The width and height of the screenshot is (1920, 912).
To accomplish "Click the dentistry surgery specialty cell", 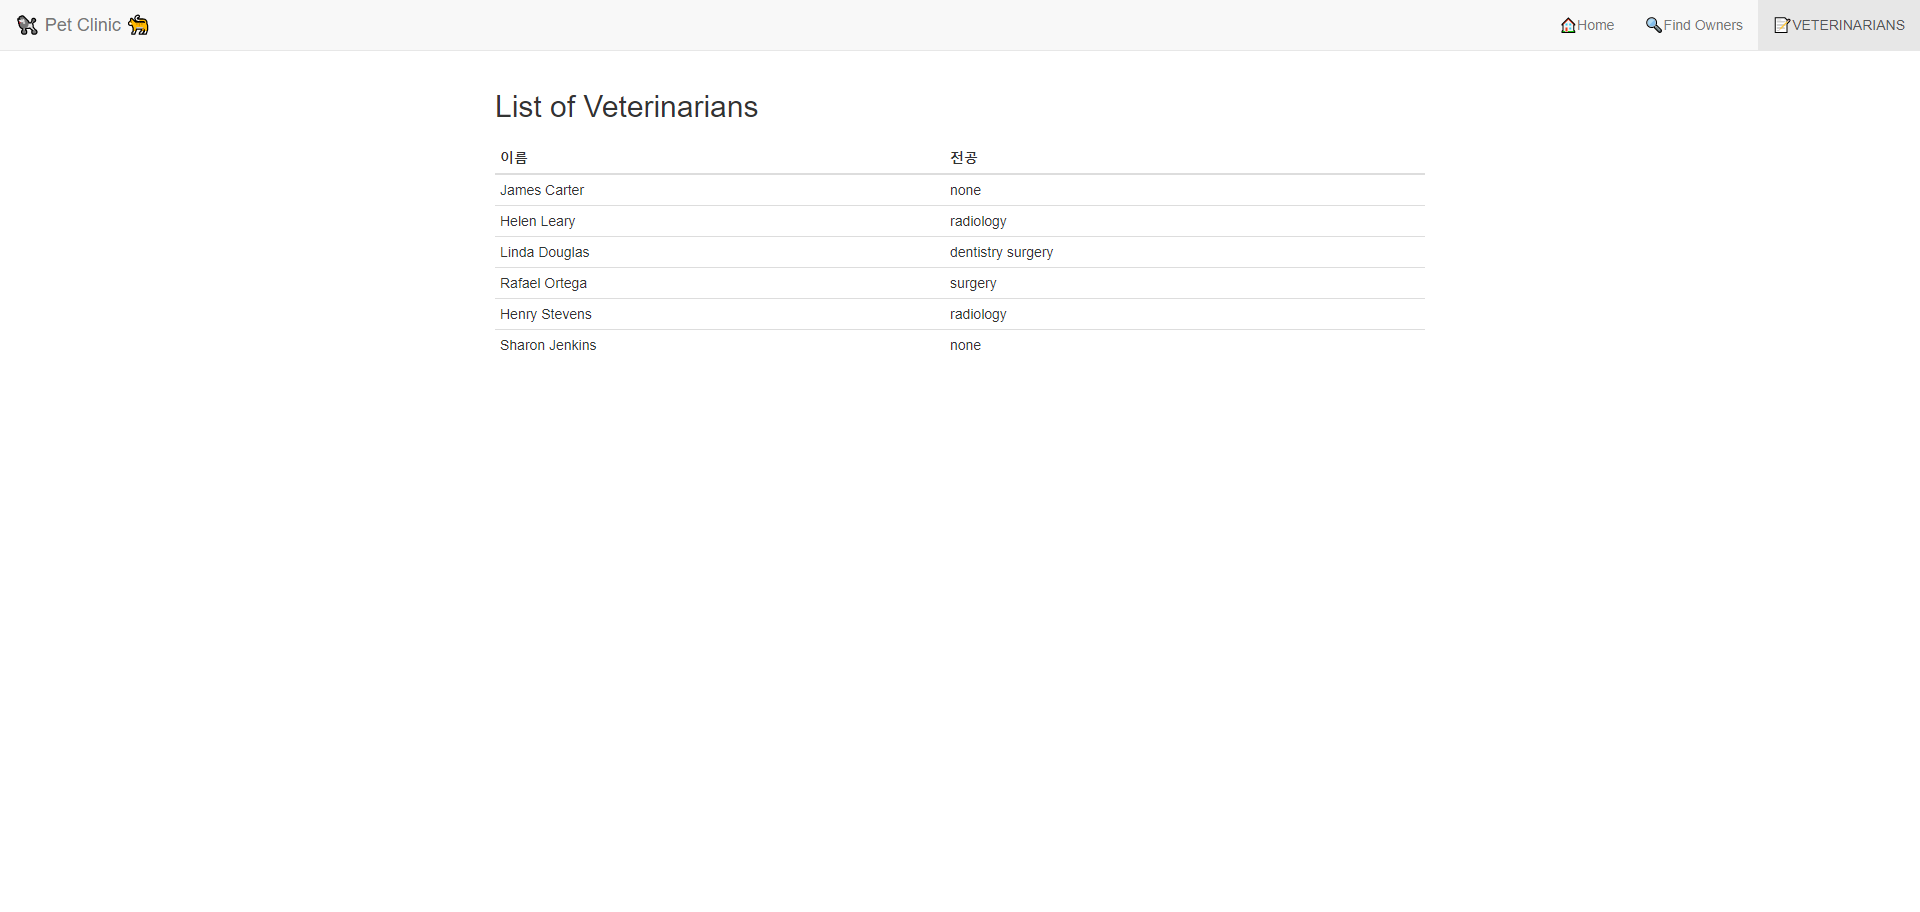I will point(1001,252).
